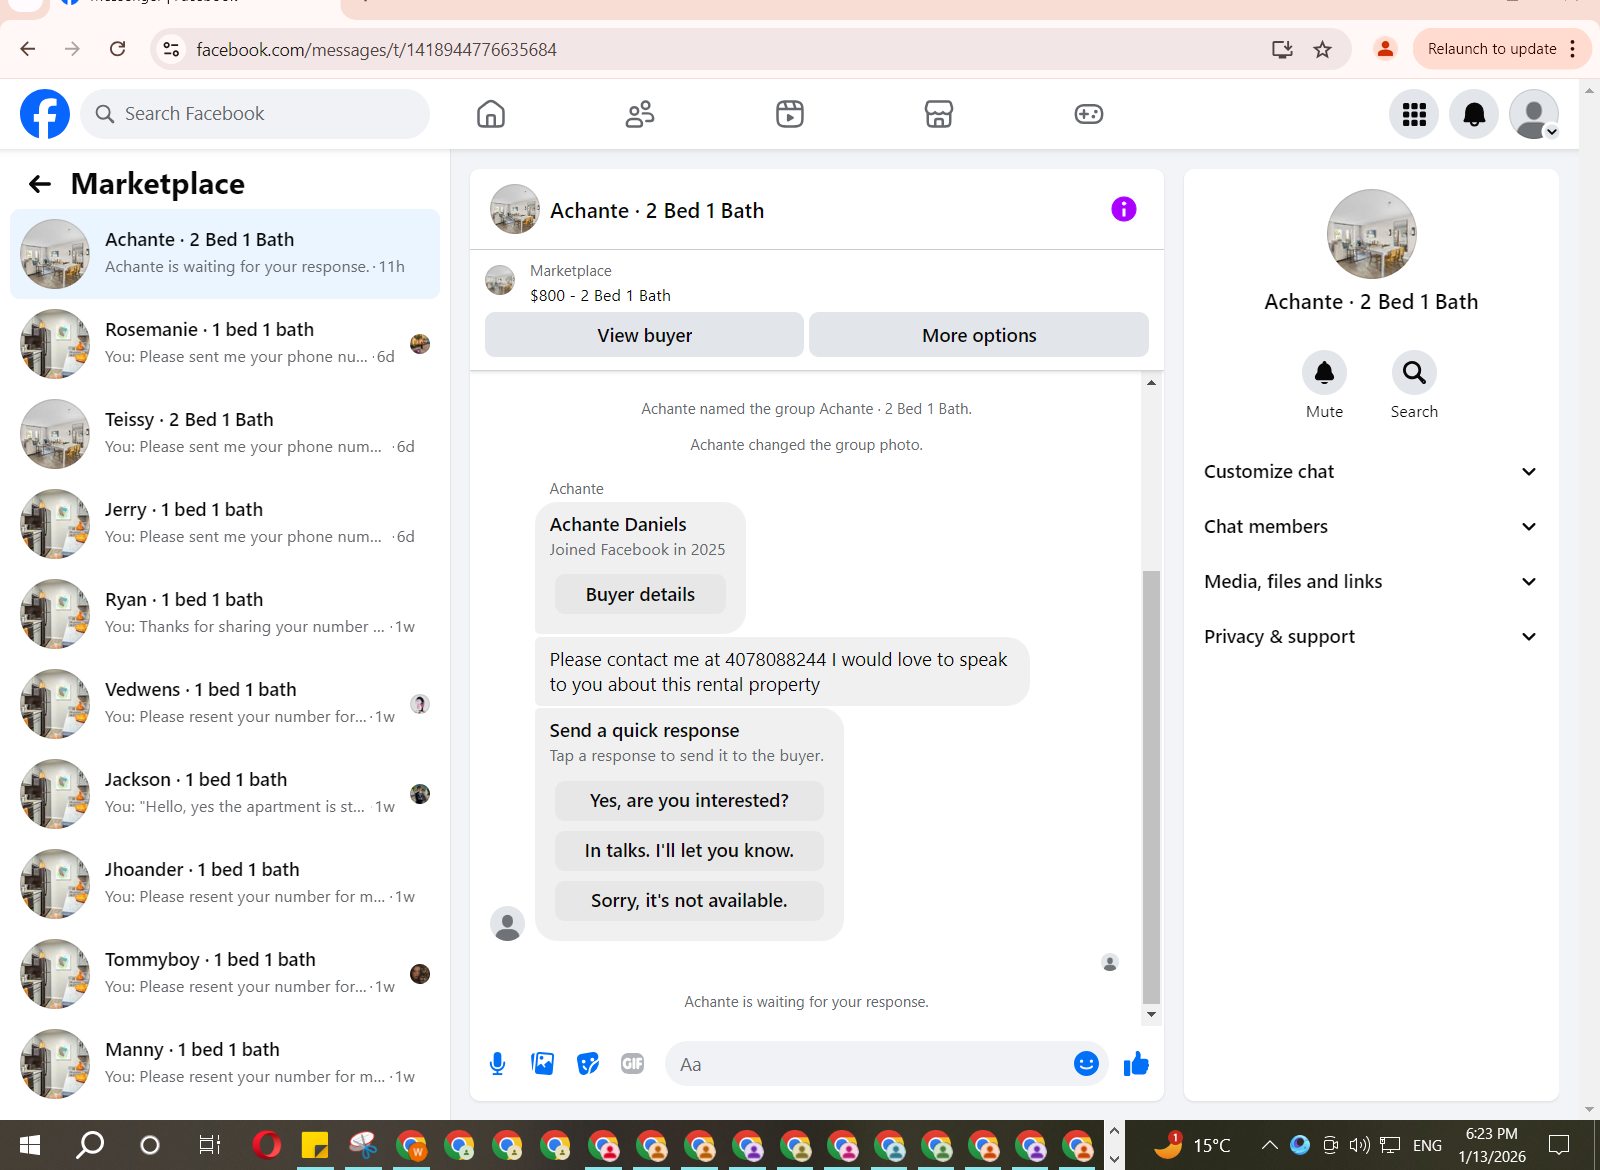Send quick reply 'Sorry, it's not available.'
Image resolution: width=1600 pixels, height=1170 pixels.
click(x=689, y=901)
